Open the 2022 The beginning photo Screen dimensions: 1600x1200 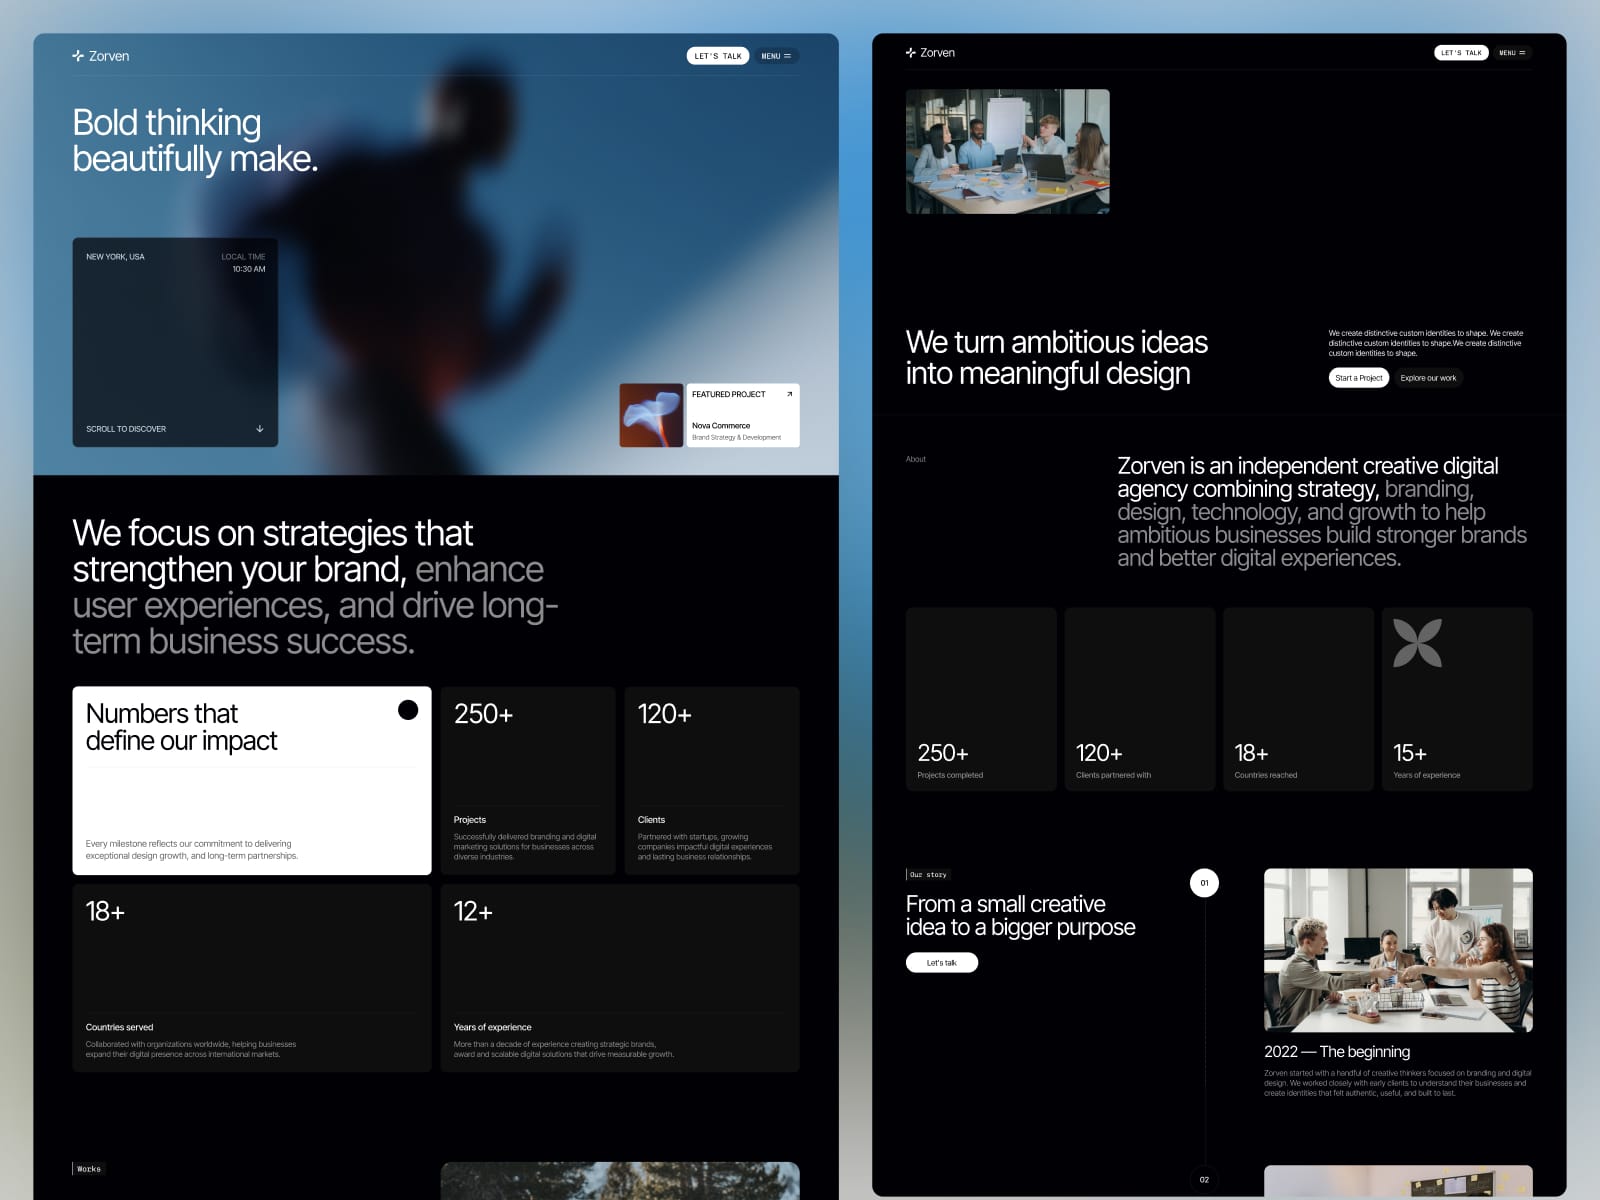(1398, 950)
